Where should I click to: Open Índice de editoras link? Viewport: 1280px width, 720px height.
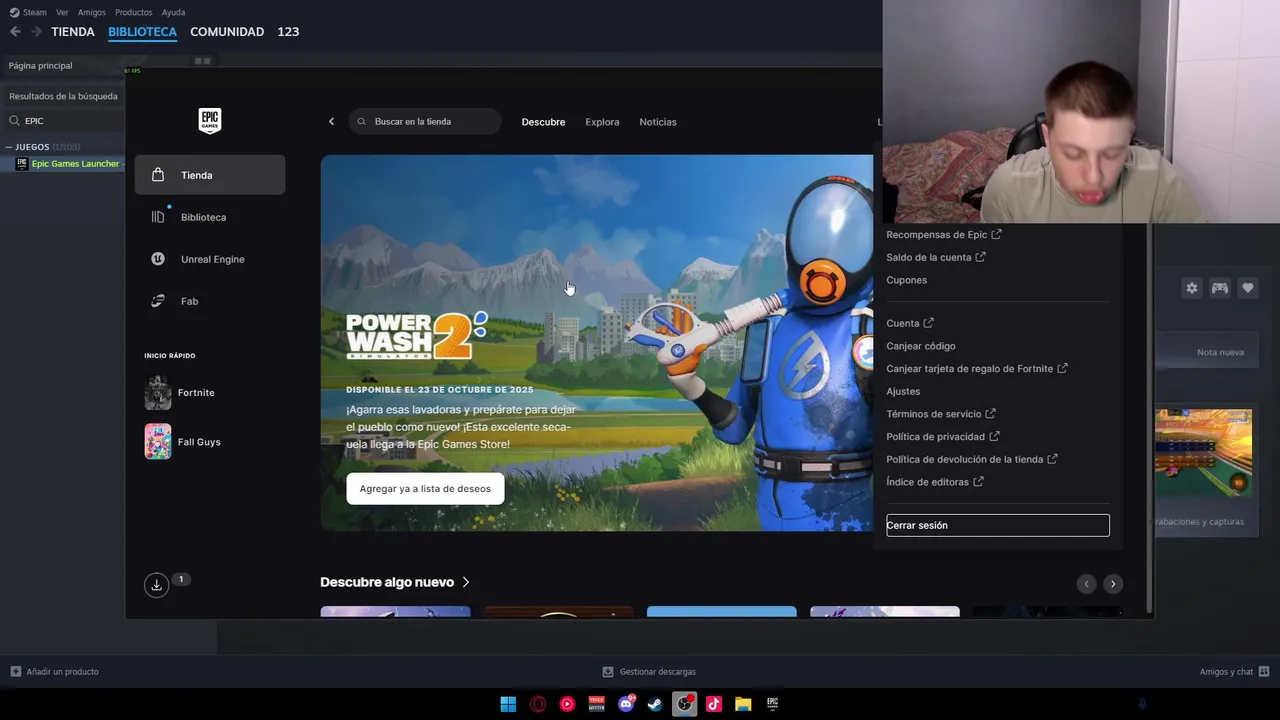coord(935,482)
